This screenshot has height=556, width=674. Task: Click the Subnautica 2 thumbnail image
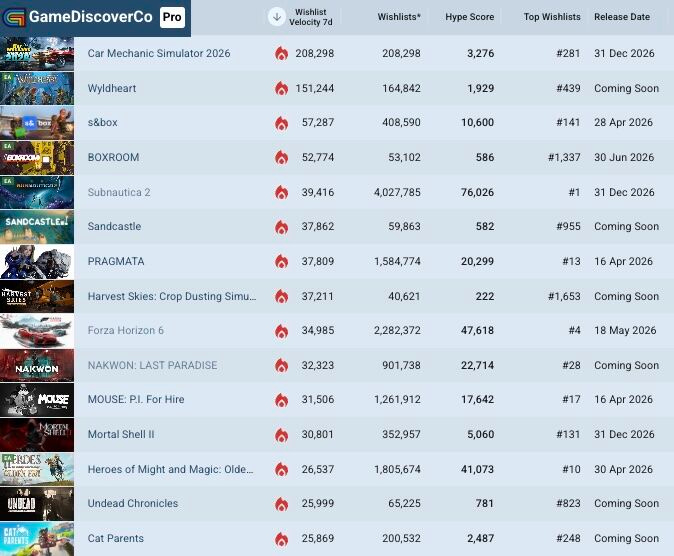point(37,192)
